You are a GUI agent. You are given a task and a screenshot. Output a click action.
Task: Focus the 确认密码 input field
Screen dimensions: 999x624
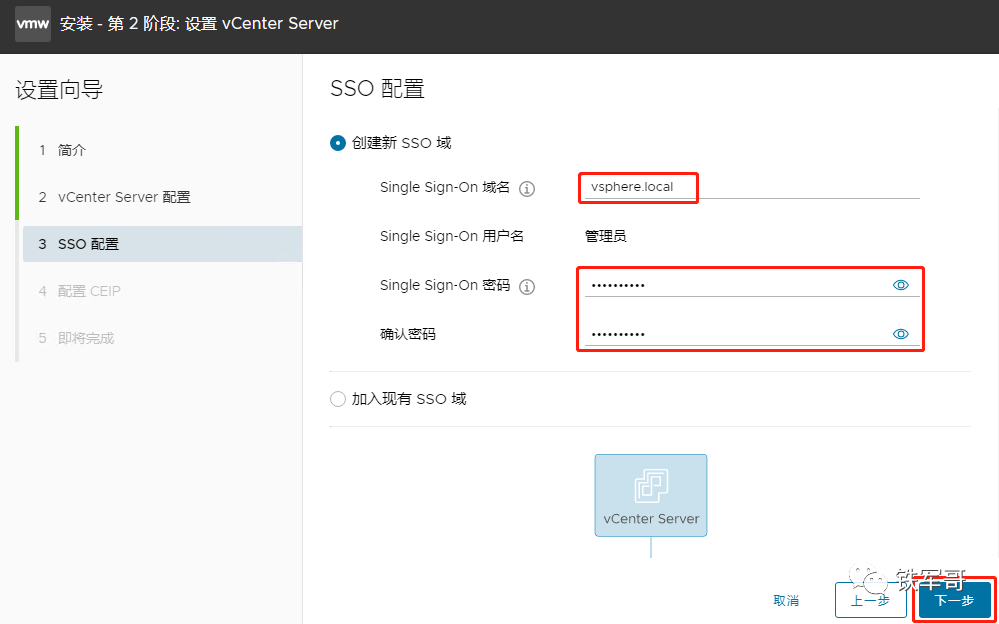(752, 334)
